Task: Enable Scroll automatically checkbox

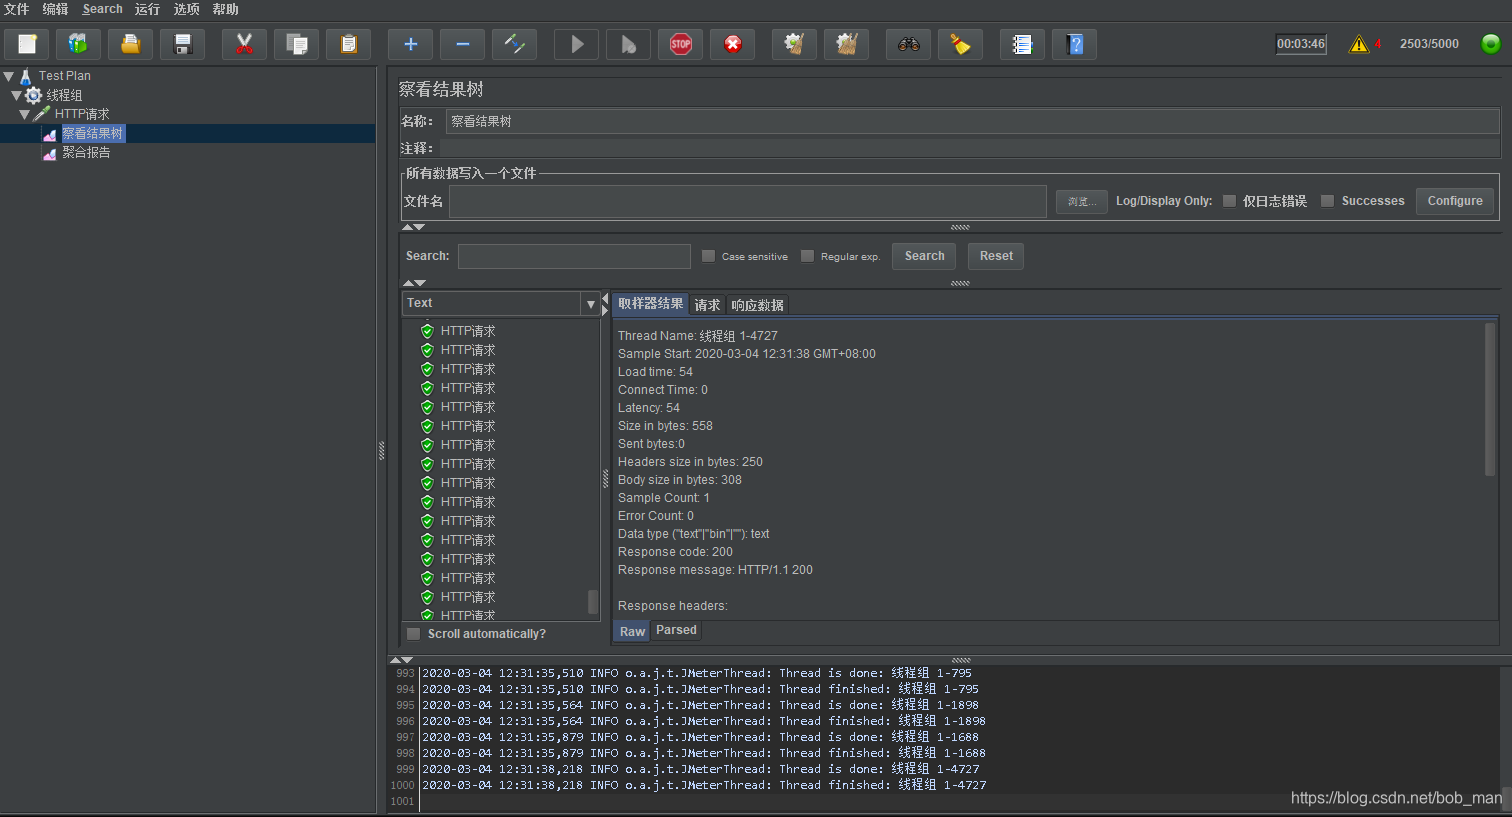Action: 413,634
